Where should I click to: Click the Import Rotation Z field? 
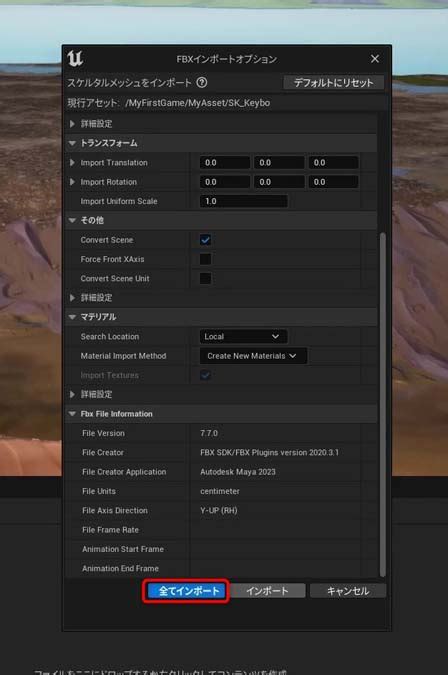[x=333, y=182]
